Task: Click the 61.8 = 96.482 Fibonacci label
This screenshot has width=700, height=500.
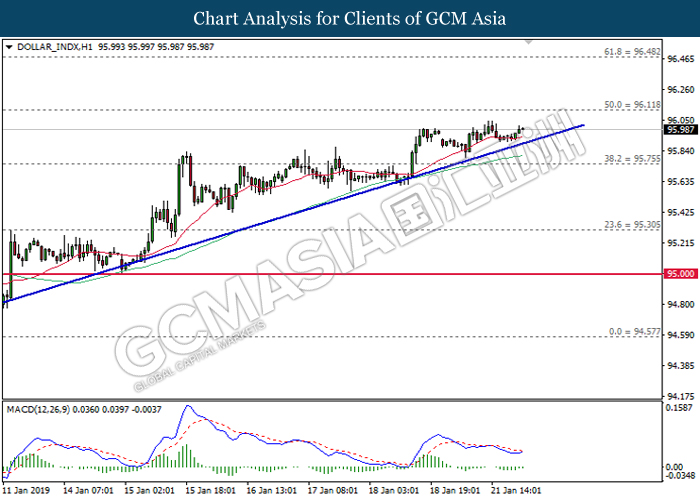Action: [632, 52]
